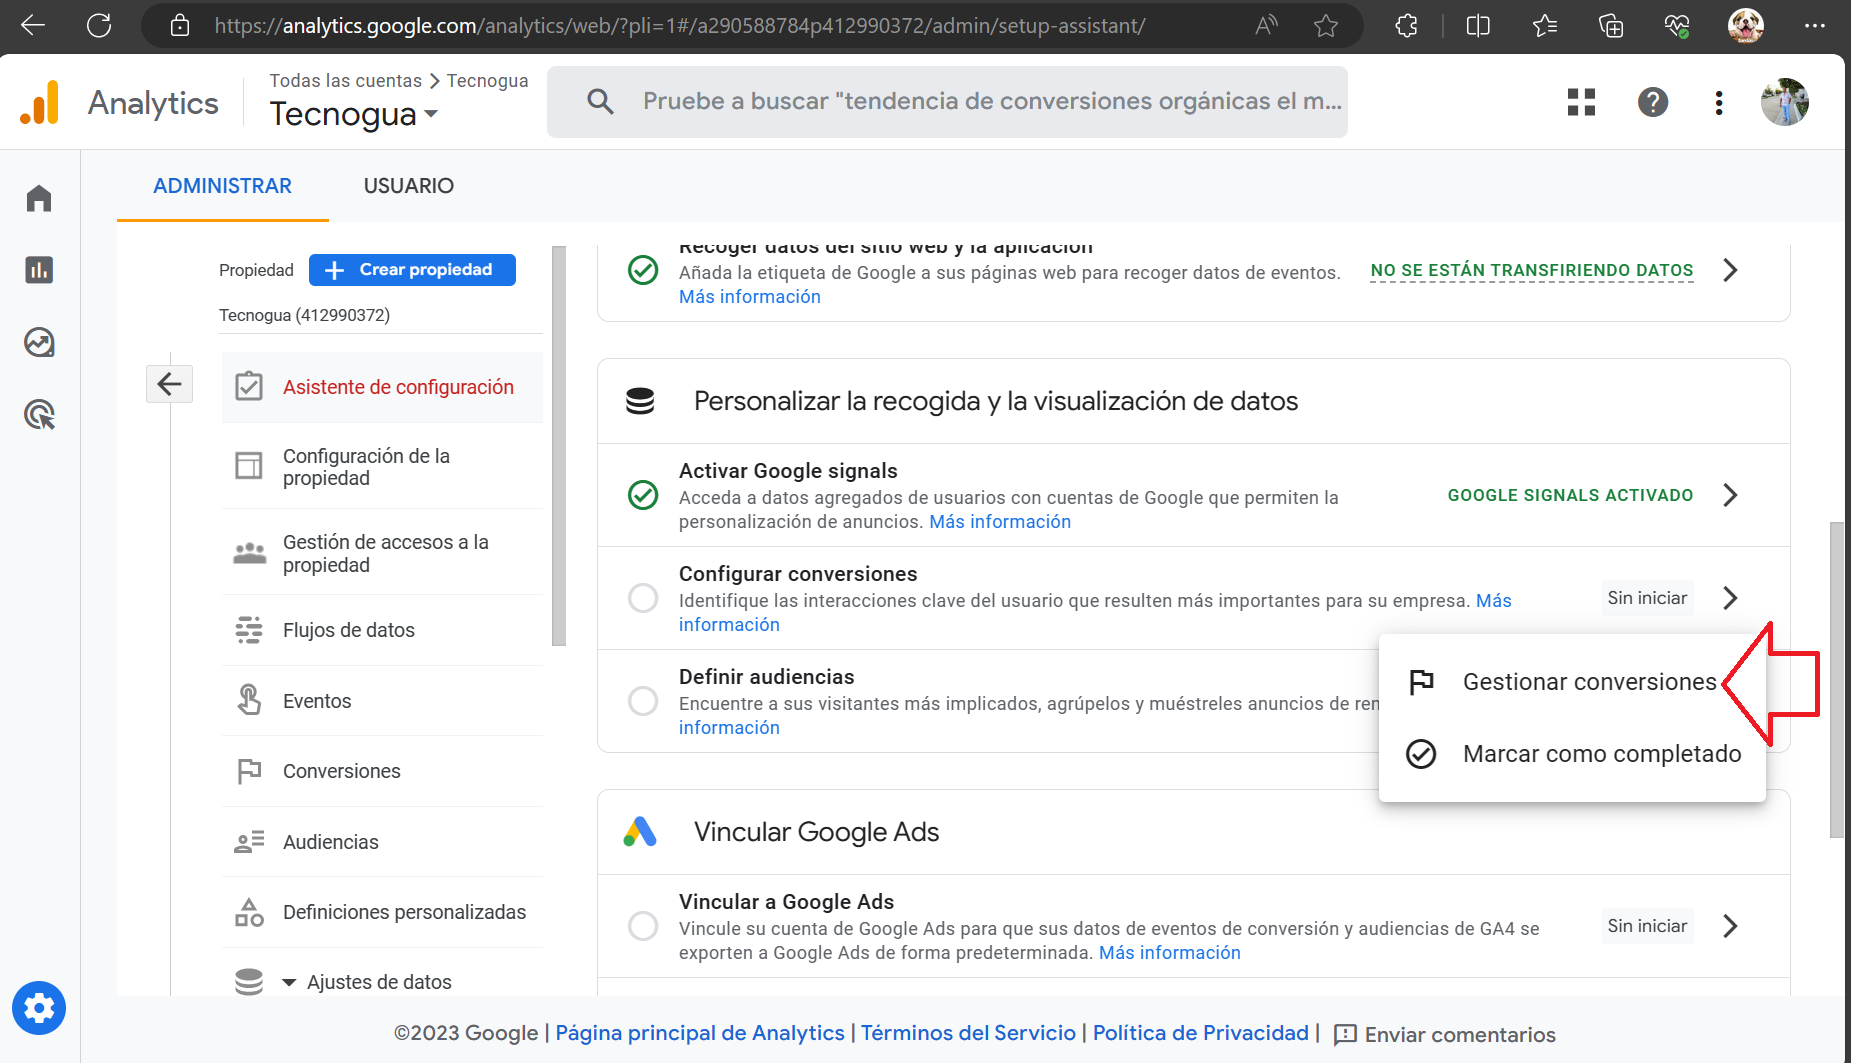Click the property menu vertical scrollbar
This screenshot has height=1063, width=1851.
click(559, 446)
